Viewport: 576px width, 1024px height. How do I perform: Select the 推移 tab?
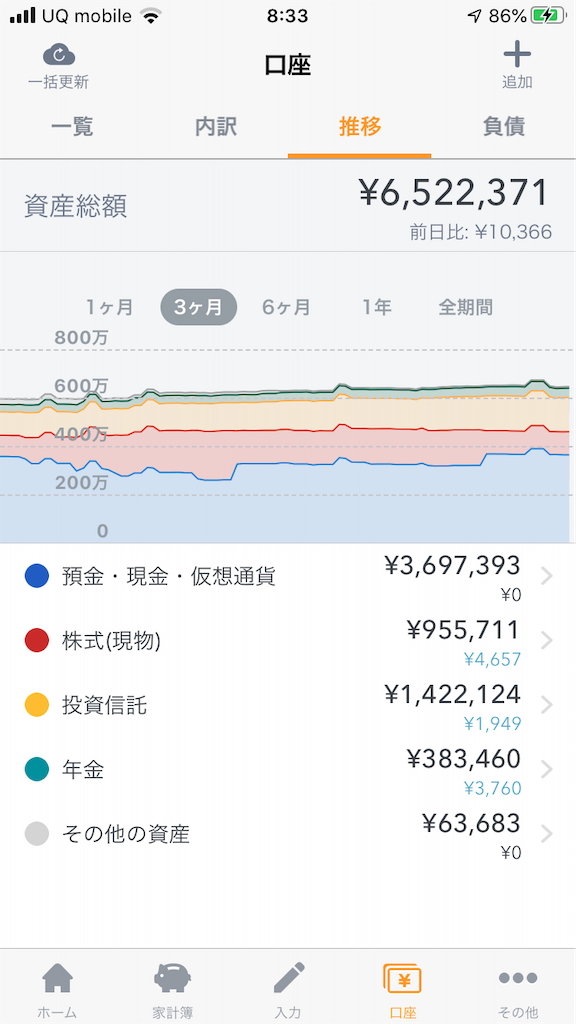click(x=360, y=127)
